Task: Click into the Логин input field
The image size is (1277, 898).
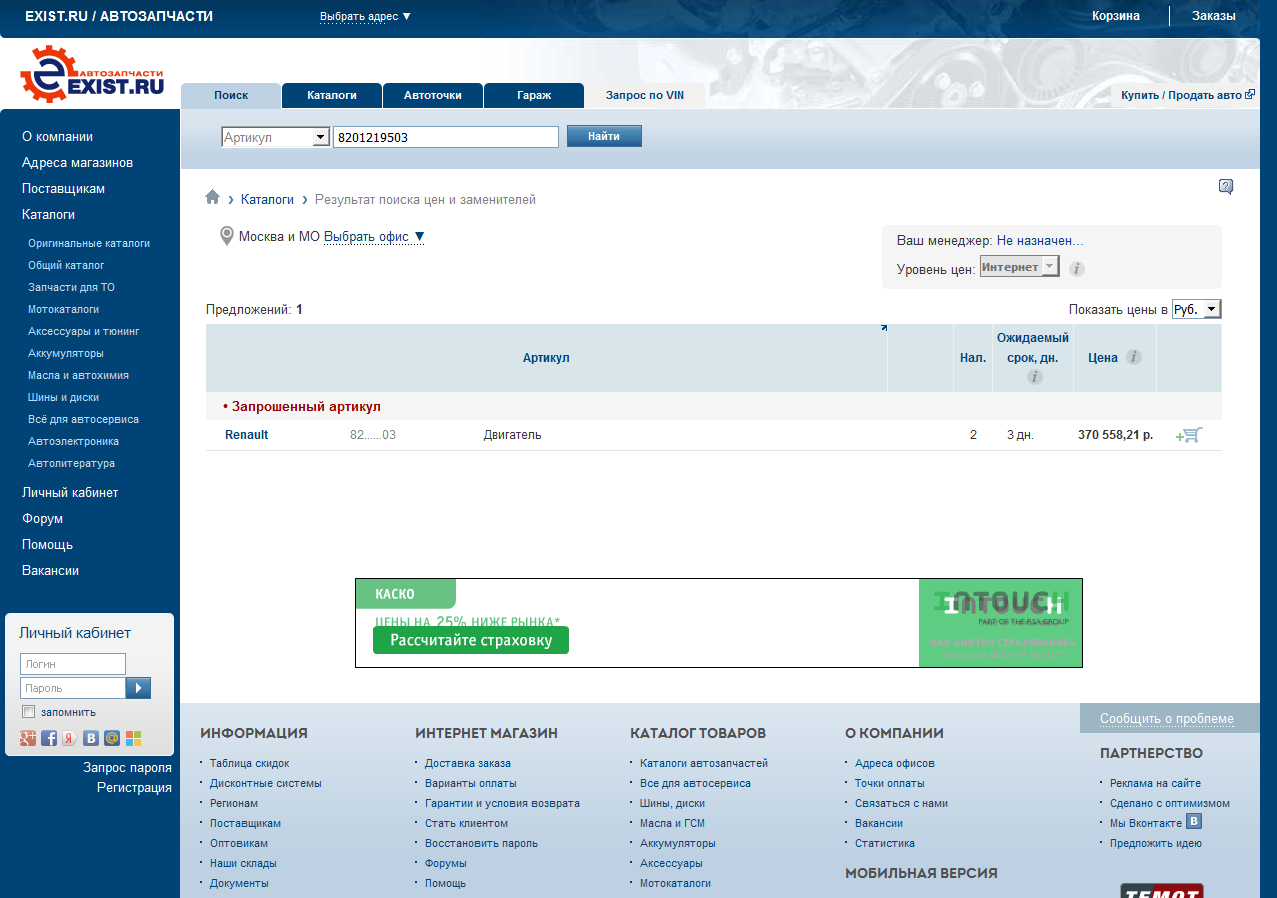Action: coord(73,664)
